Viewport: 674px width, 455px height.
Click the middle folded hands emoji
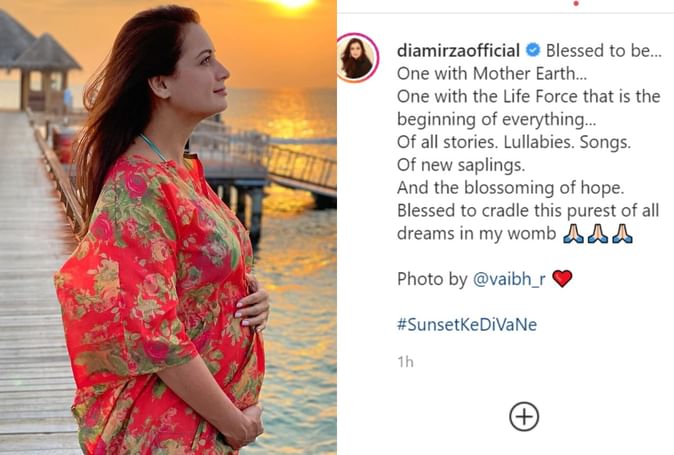tap(598, 234)
